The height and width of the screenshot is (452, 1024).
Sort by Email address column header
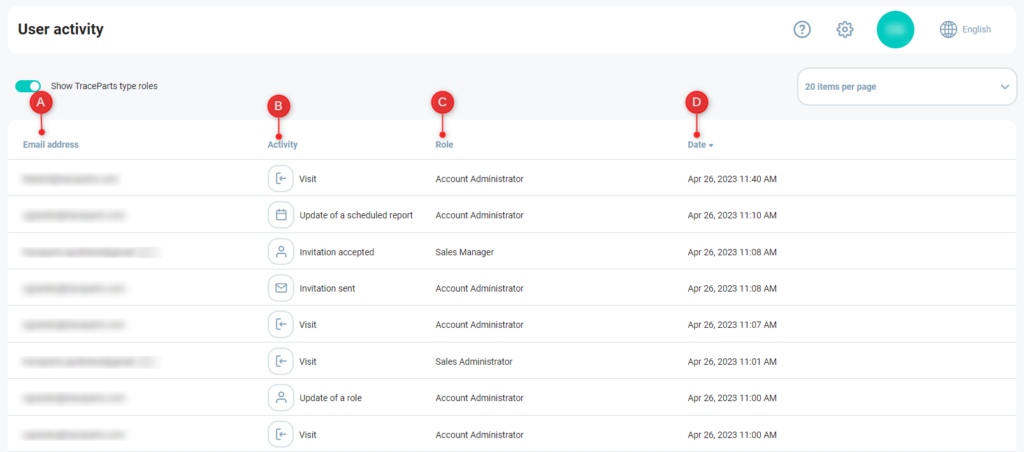51,145
